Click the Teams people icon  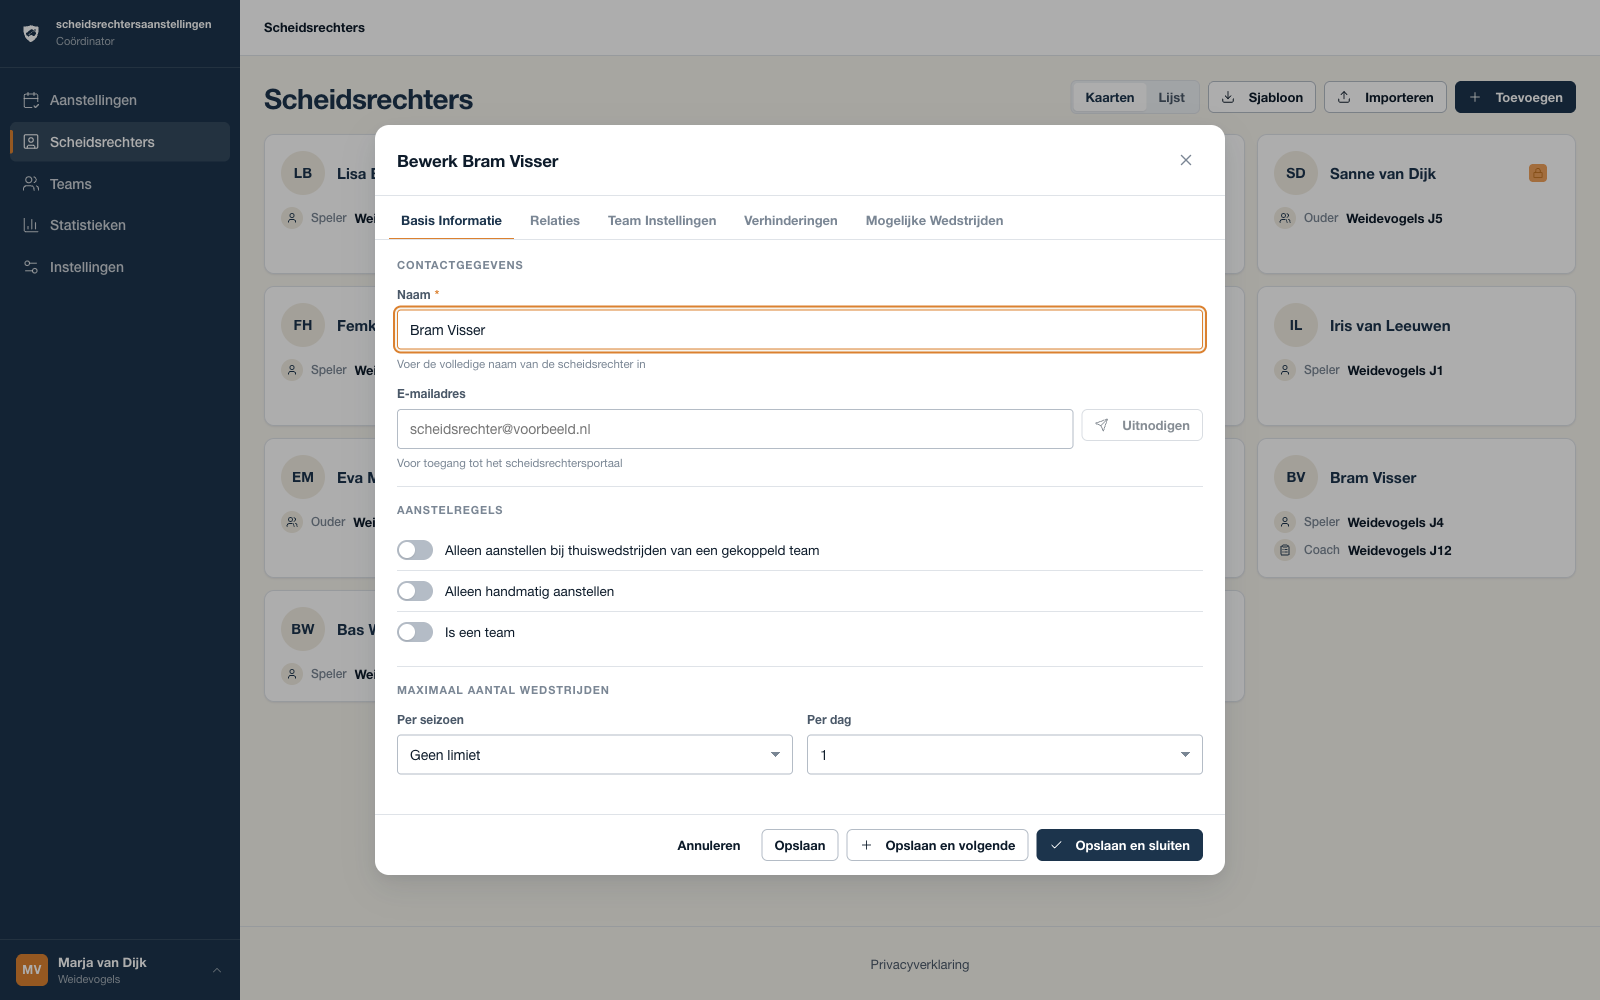[x=31, y=184]
